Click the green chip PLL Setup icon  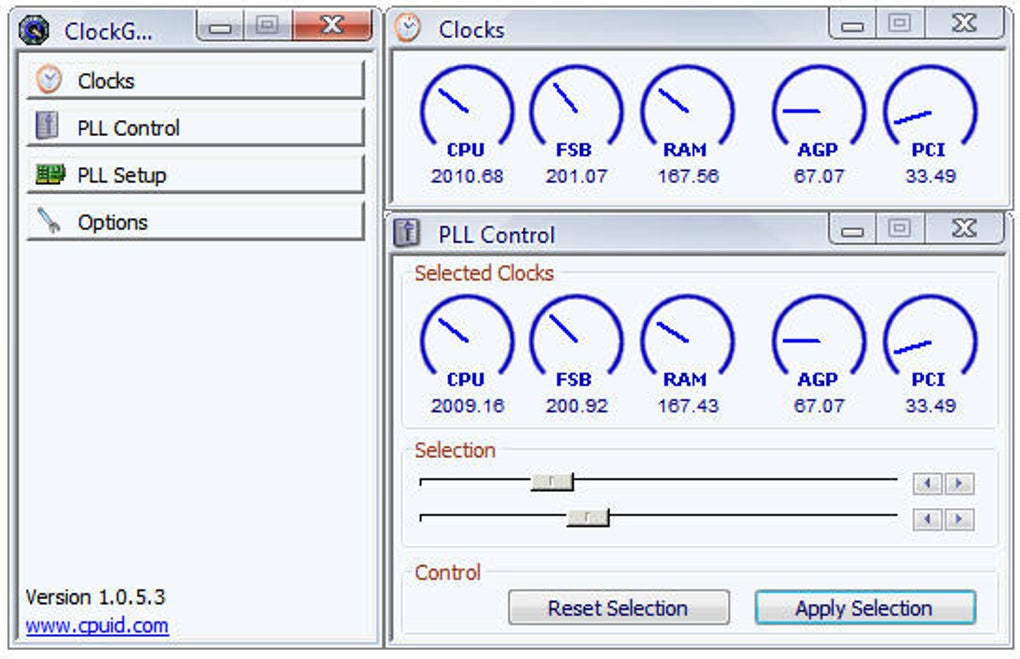(50, 174)
